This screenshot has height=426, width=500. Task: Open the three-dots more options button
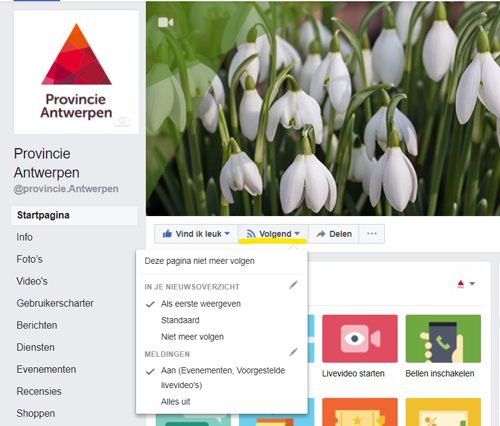pyautogui.click(x=372, y=234)
